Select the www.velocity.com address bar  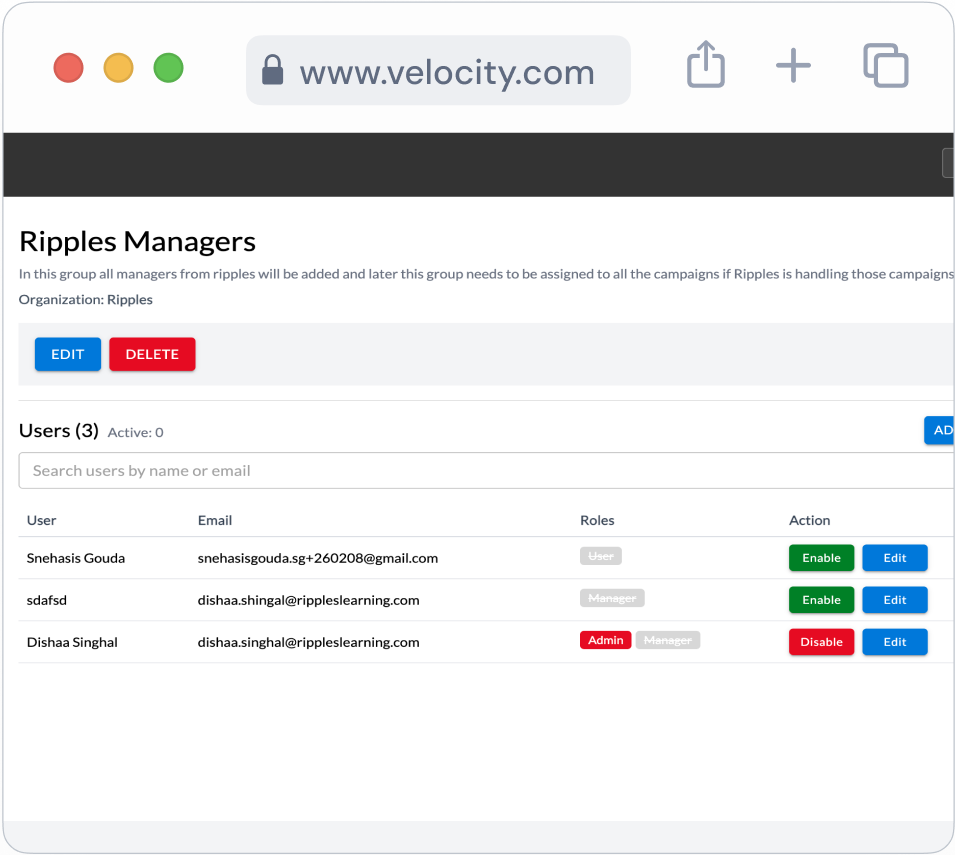[446, 72]
